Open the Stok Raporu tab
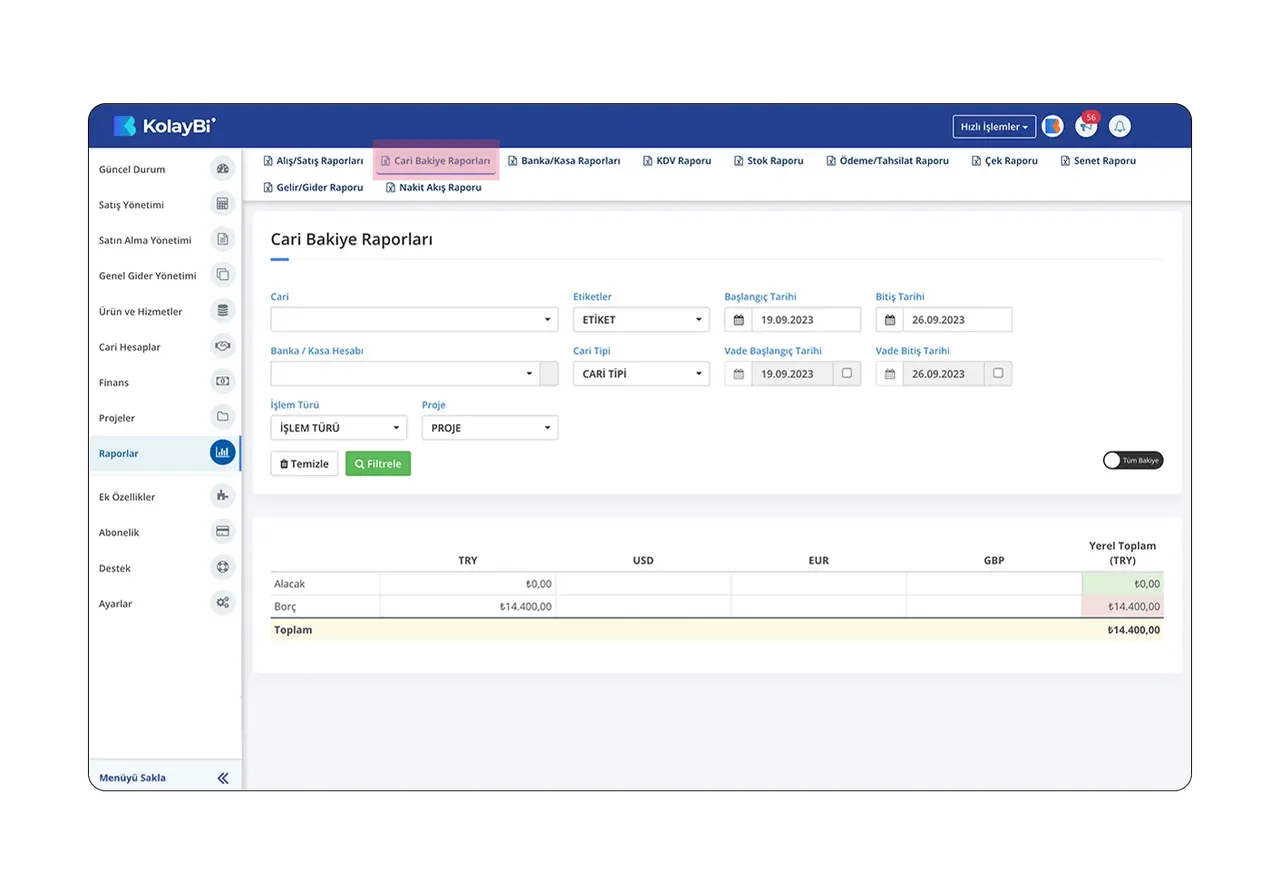 [768, 161]
